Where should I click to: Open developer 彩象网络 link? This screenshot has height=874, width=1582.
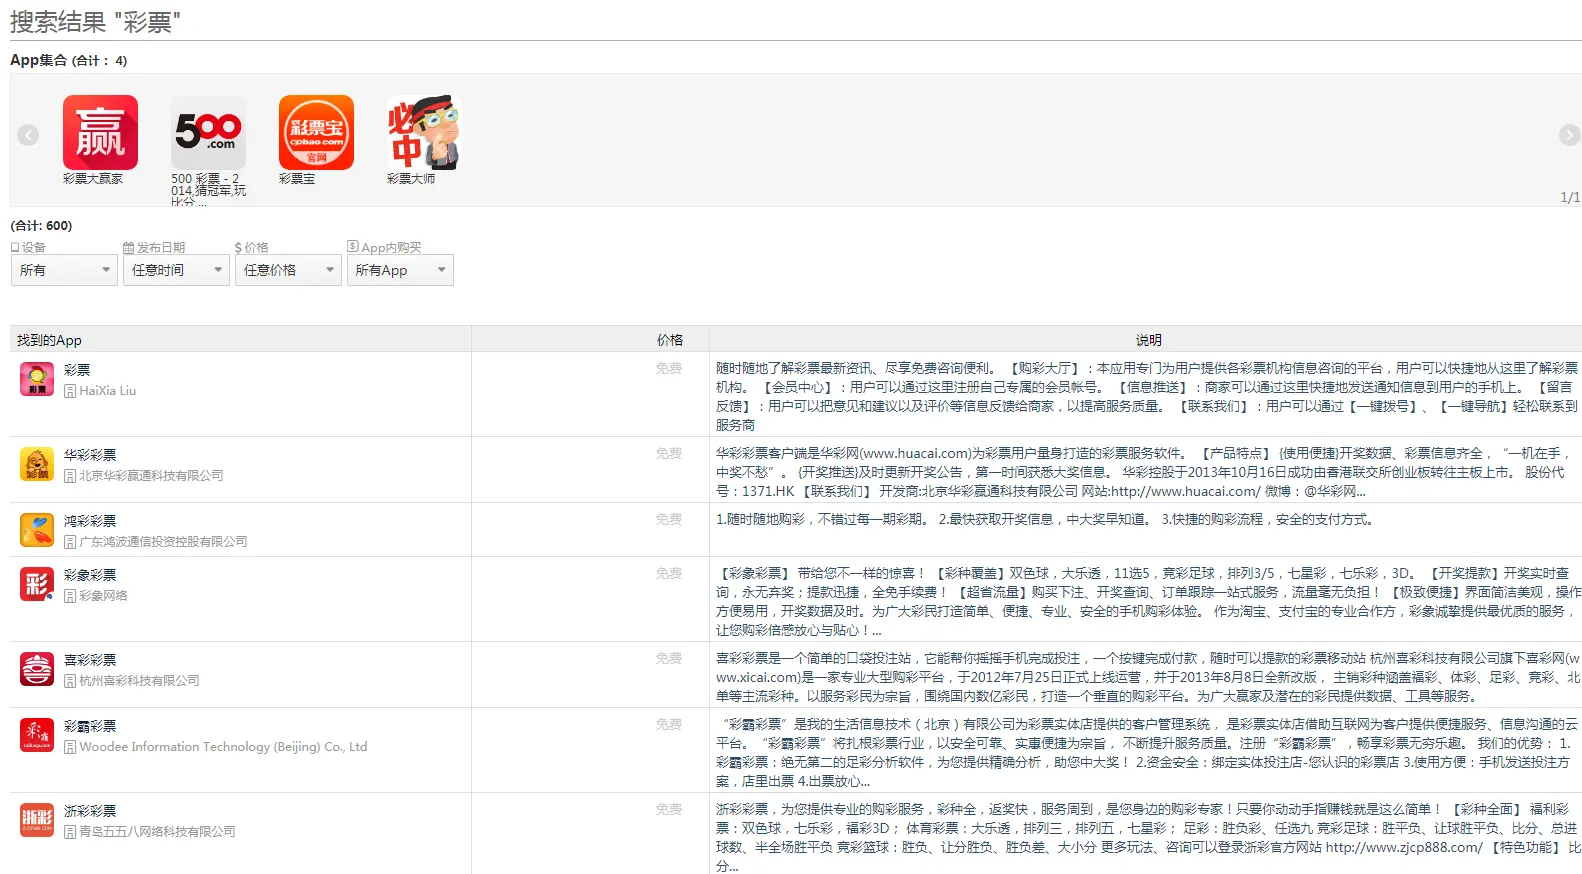click(x=103, y=596)
